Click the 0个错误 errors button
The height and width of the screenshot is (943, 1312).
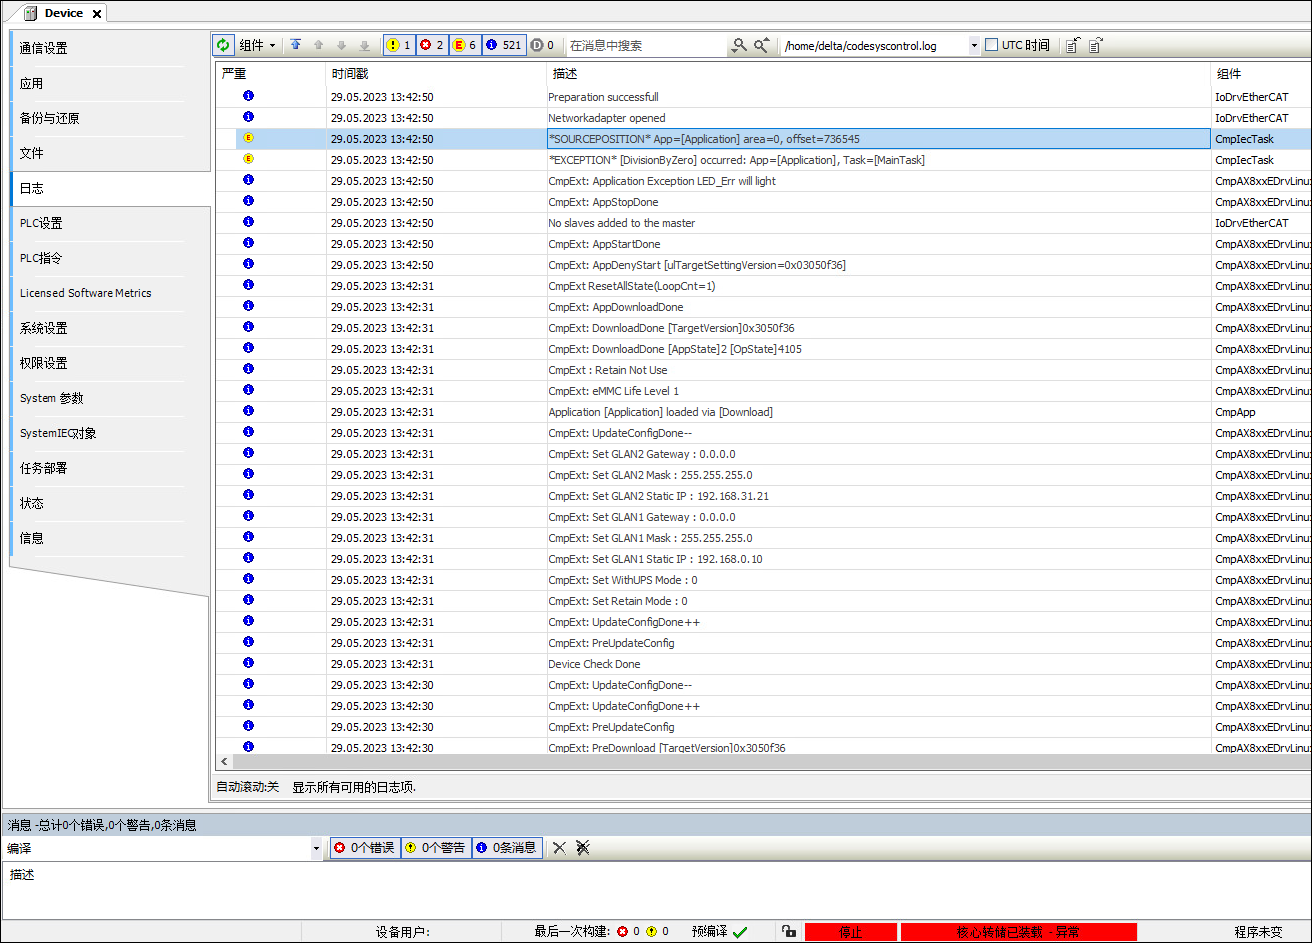[365, 848]
